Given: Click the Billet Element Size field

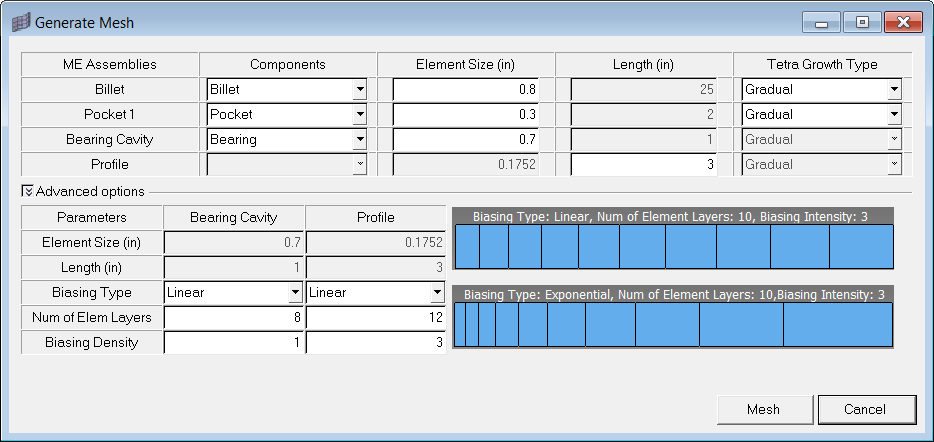Looking at the screenshot, I should coord(465,90).
